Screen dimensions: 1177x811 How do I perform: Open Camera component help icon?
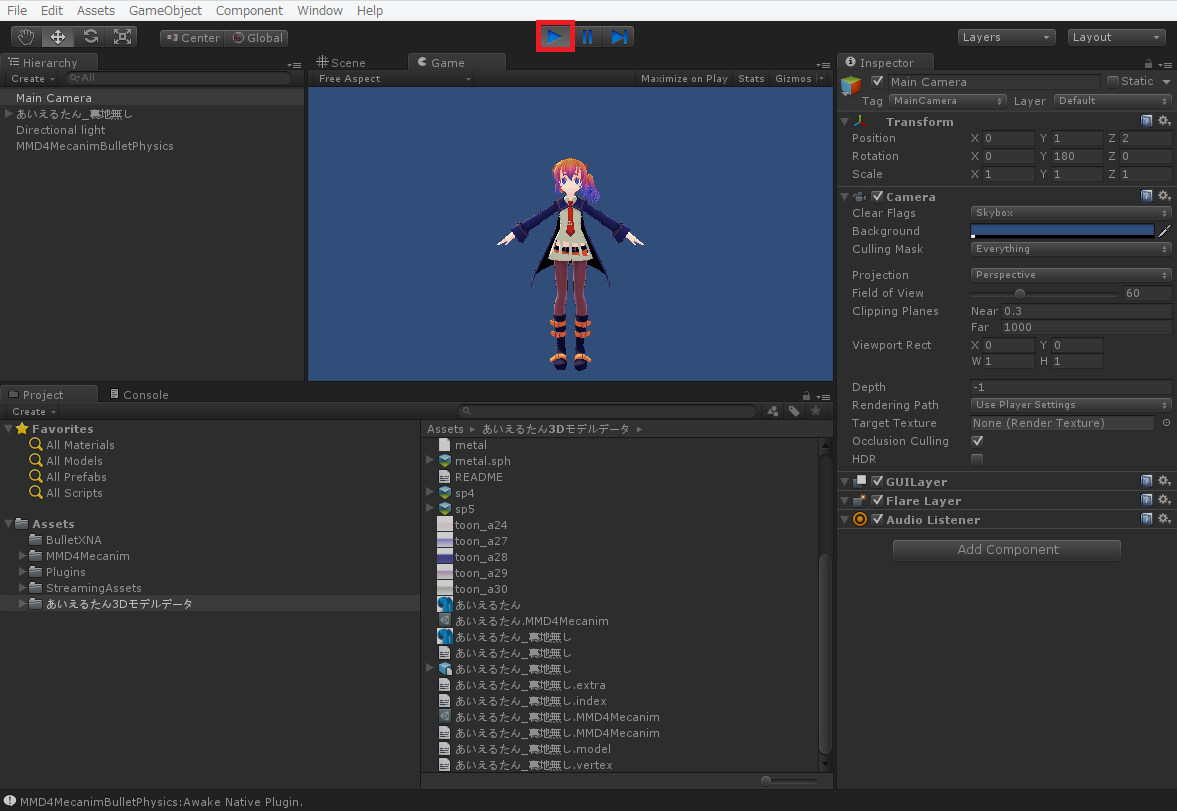pyautogui.click(x=1146, y=196)
